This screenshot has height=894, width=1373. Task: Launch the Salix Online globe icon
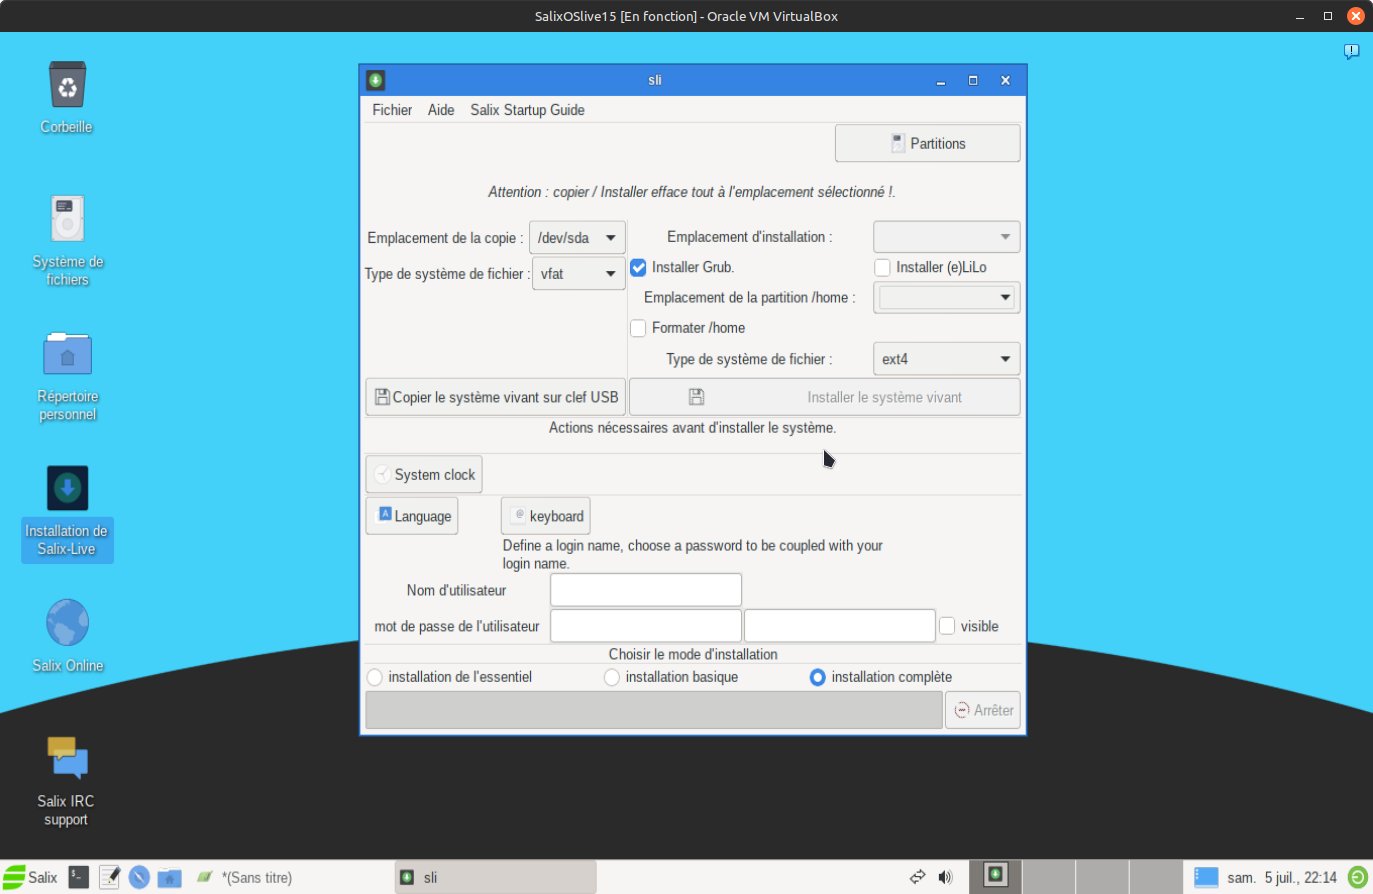pos(67,623)
